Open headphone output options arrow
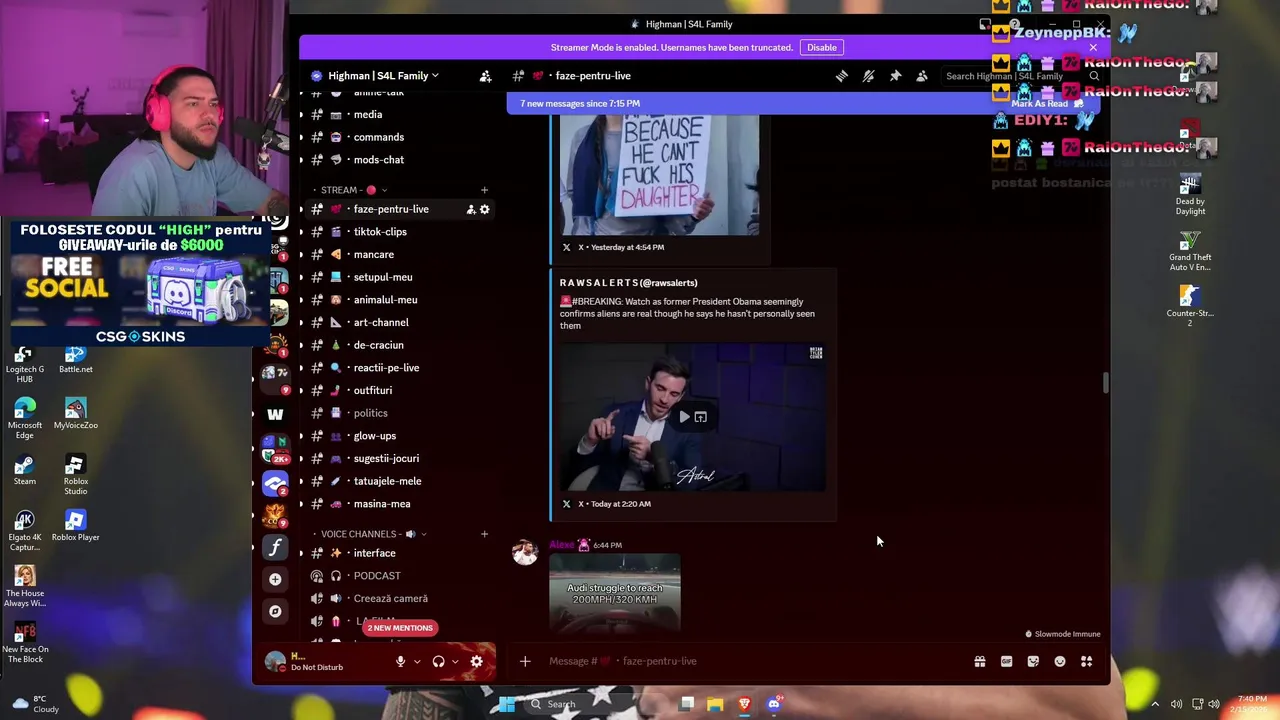Viewport: 1280px width, 720px height. point(455,661)
